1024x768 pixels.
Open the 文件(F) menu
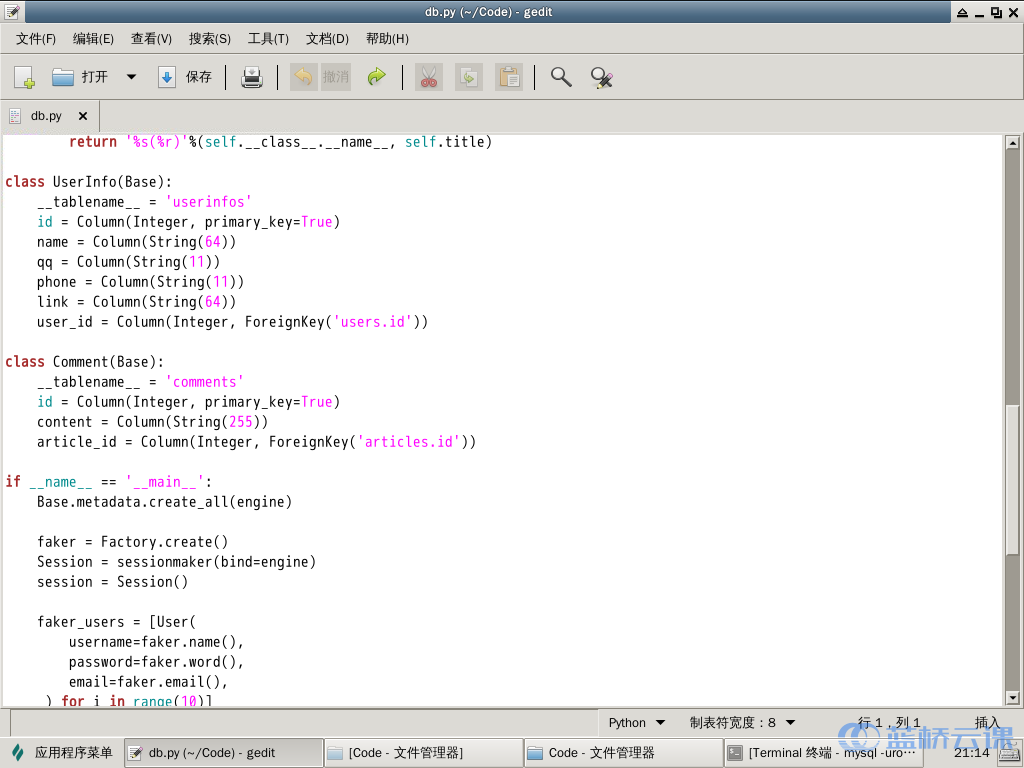36,39
